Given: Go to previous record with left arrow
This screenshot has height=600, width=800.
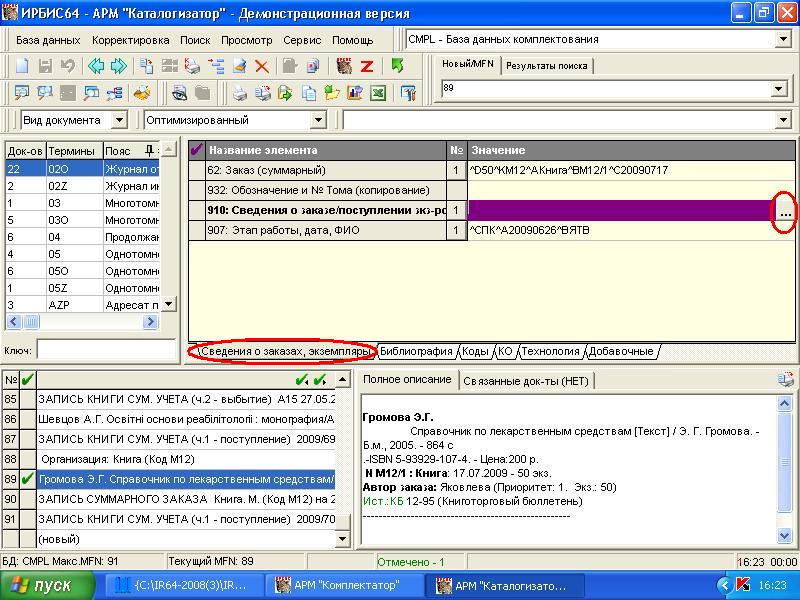Looking at the screenshot, I should click(96, 66).
